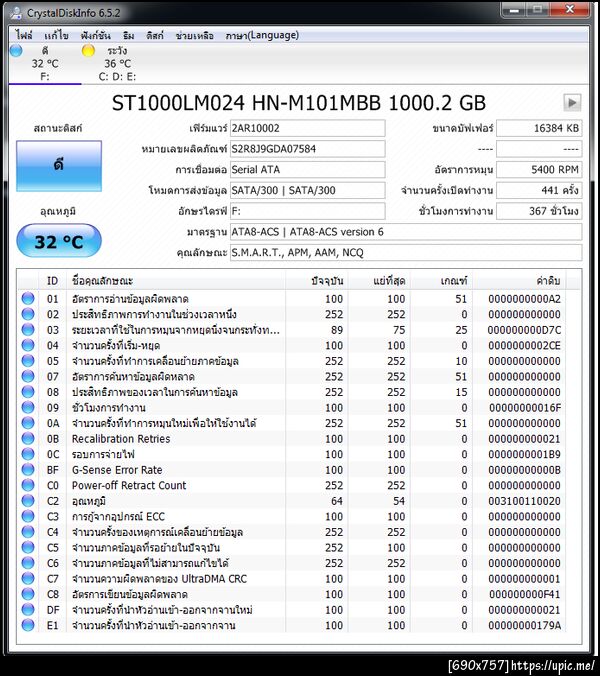Click the blue status icon for drive F:

pos(16,50)
